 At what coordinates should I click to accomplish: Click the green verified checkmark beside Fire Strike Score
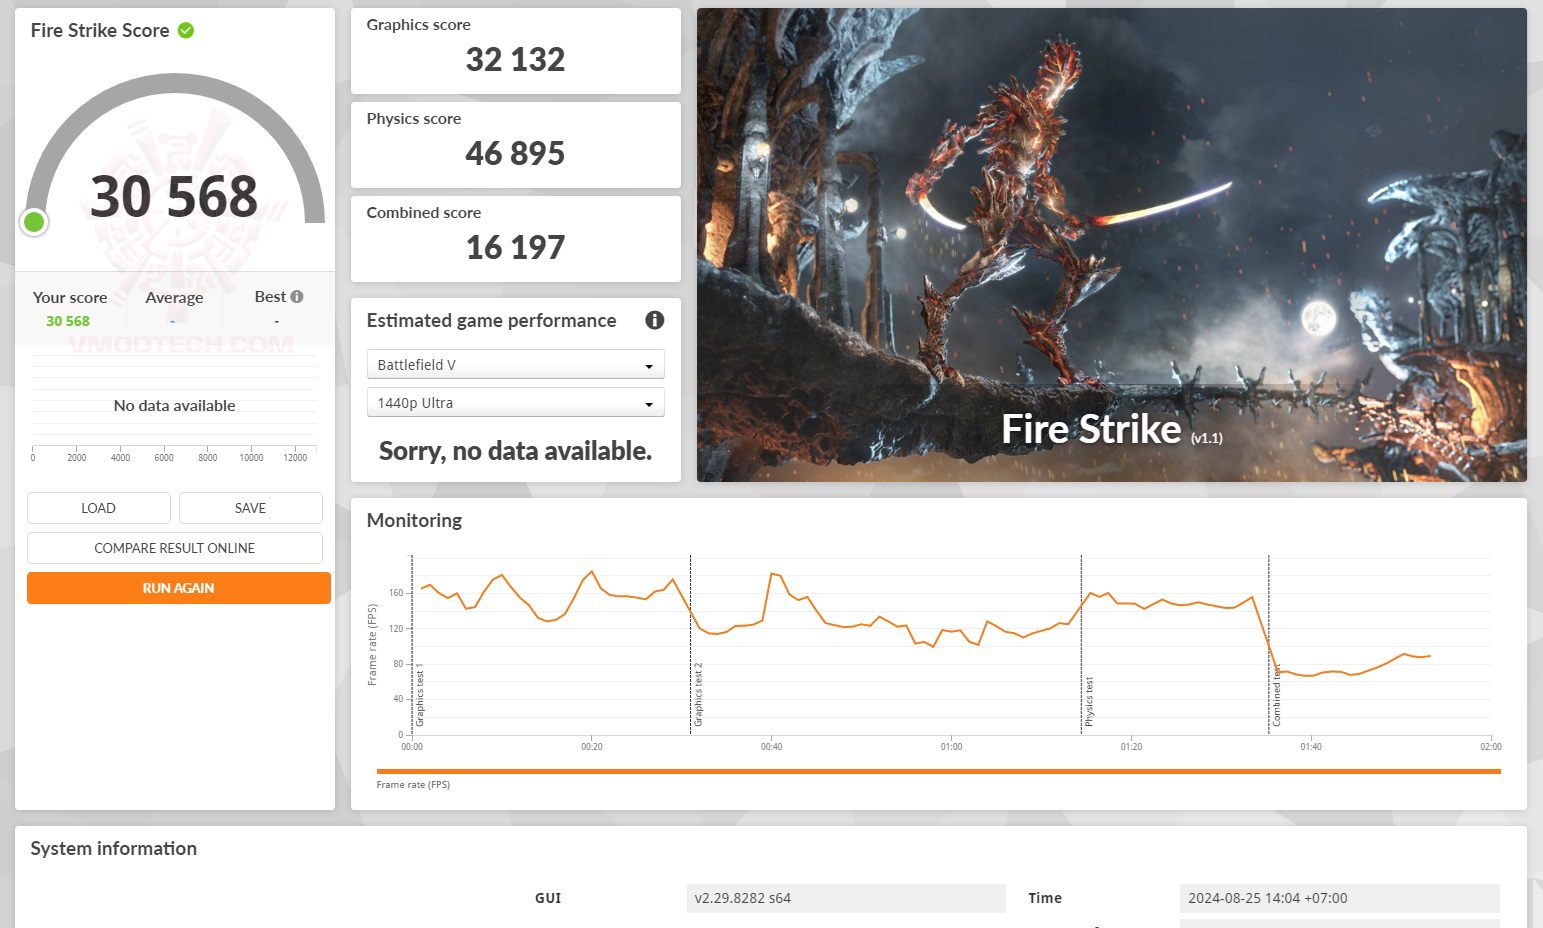pyautogui.click(x=184, y=30)
